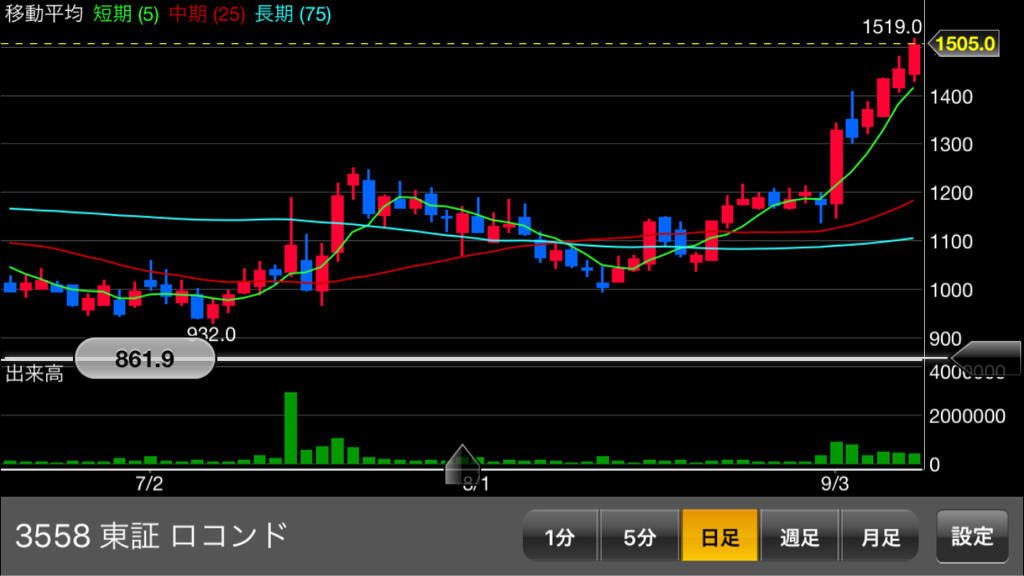Select the 日足 daily chart tab
Screen dimensions: 1024x576
[x=720, y=536]
